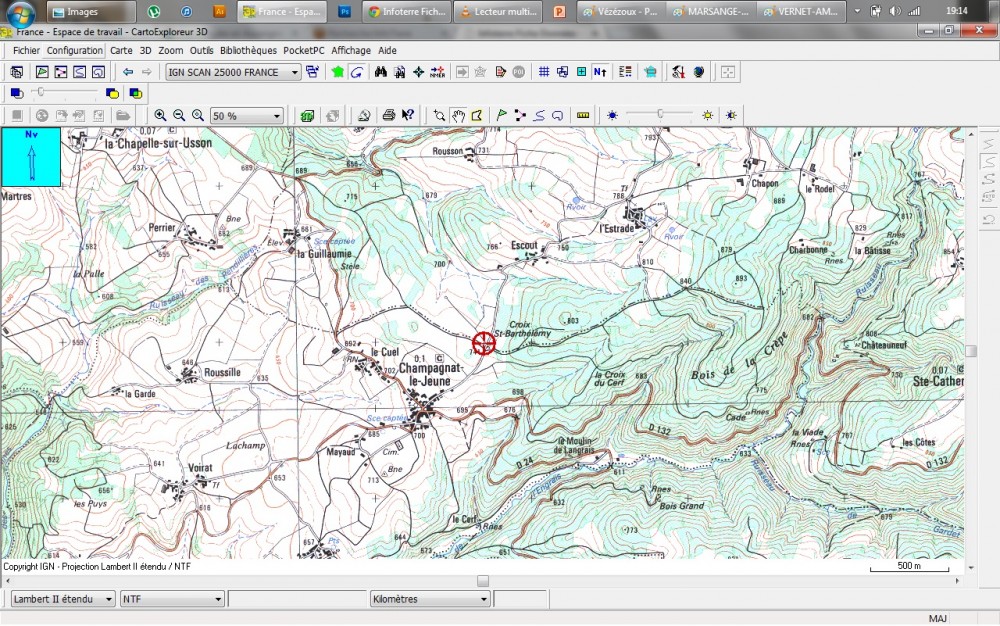Viewport: 1000px width, 626px height.
Task: Click the zoom in magnifier icon
Action: click(160, 116)
